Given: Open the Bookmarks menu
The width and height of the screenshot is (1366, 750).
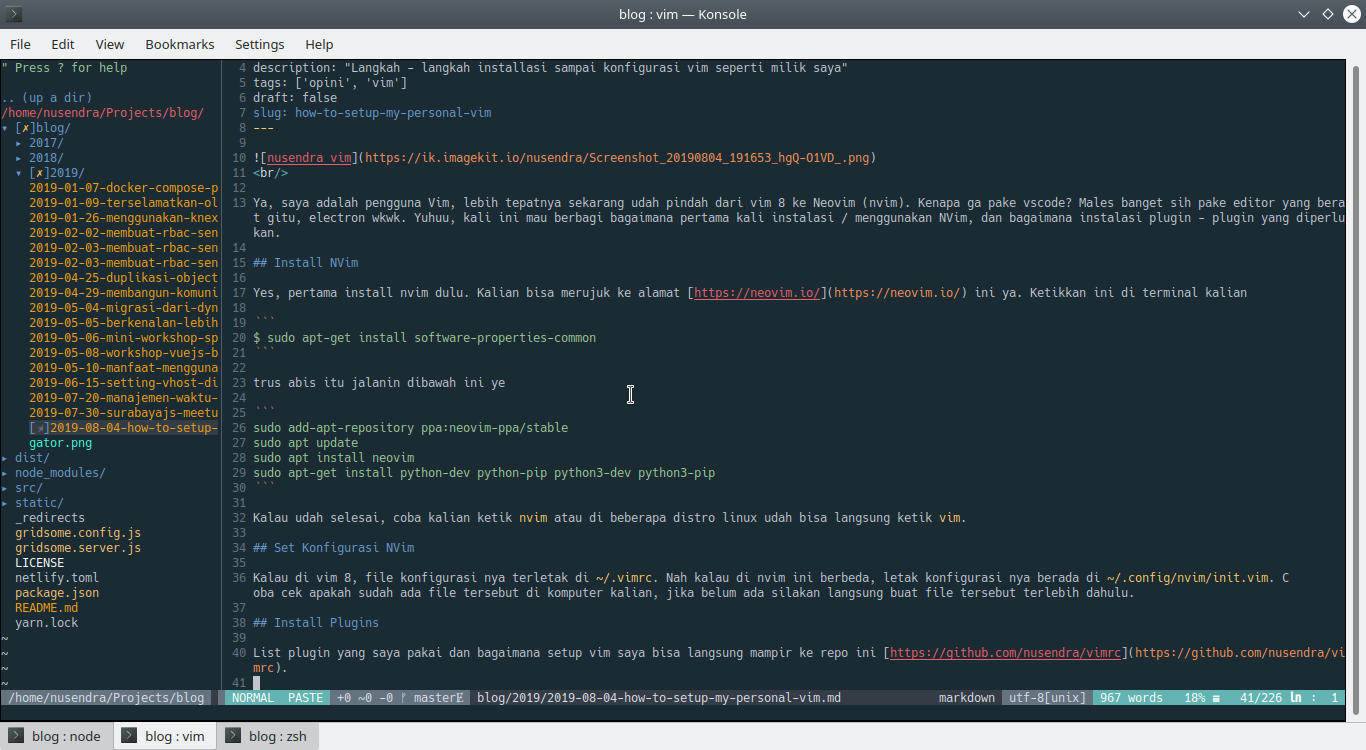Looking at the screenshot, I should pyautogui.click(x=180, y=44).
